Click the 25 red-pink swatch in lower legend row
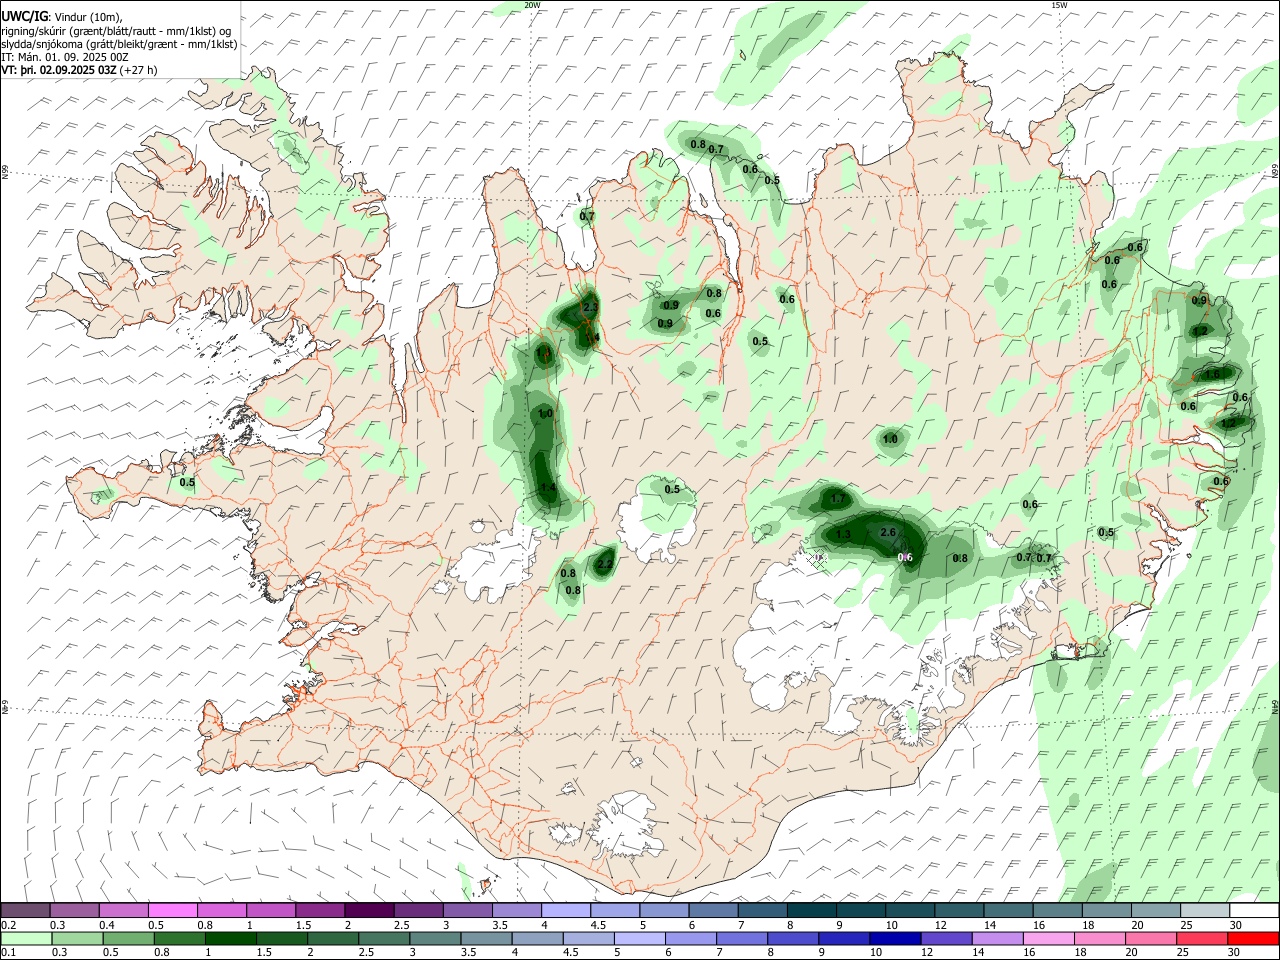The image size is (1280, 960). click(x=1201, y=938)
